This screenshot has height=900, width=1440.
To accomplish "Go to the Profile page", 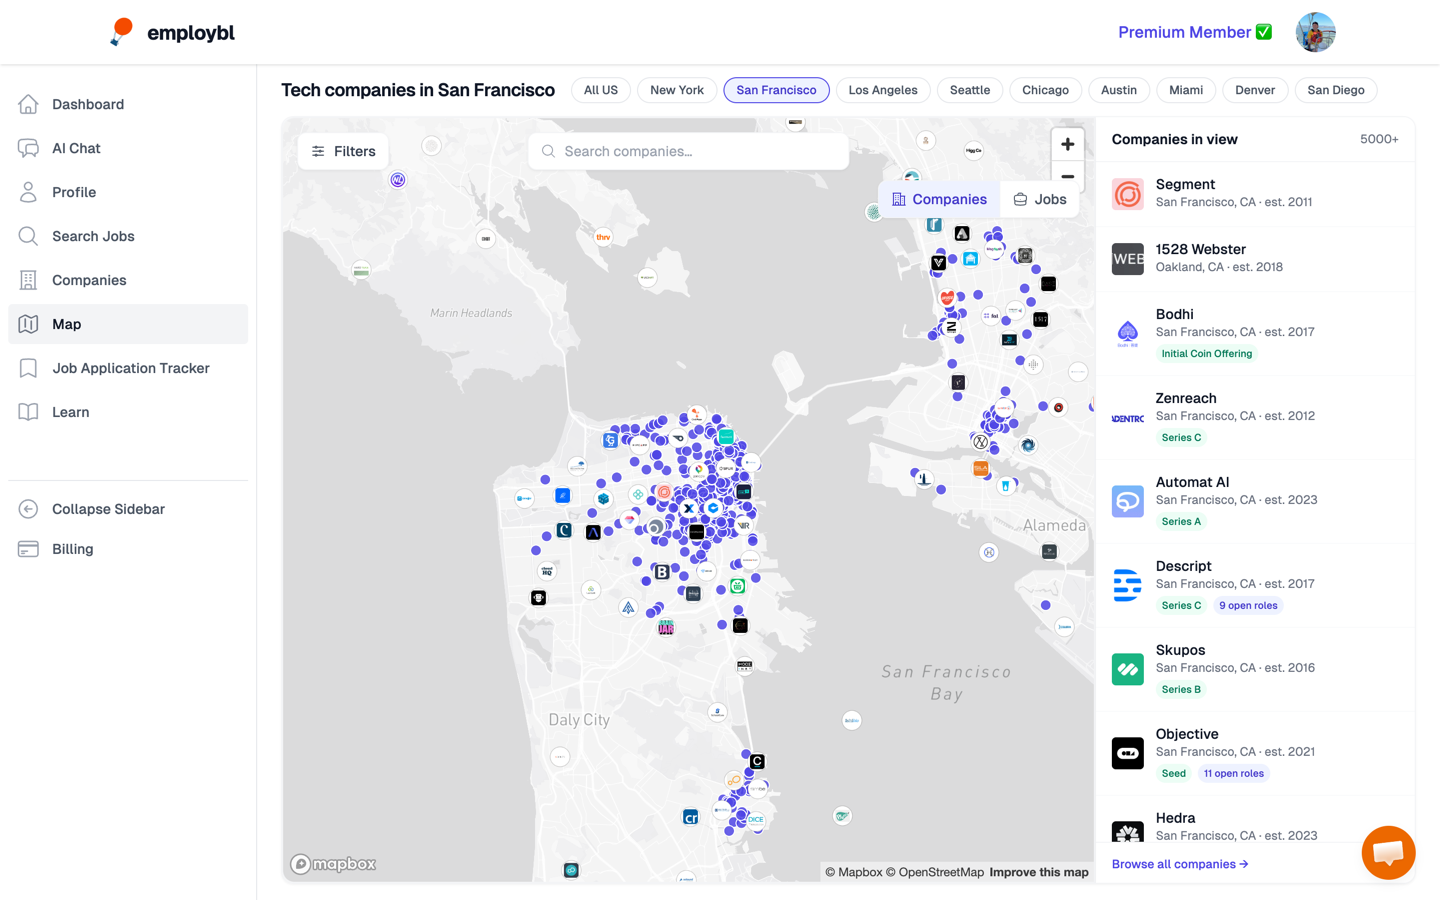I will (x=128, y=192).
